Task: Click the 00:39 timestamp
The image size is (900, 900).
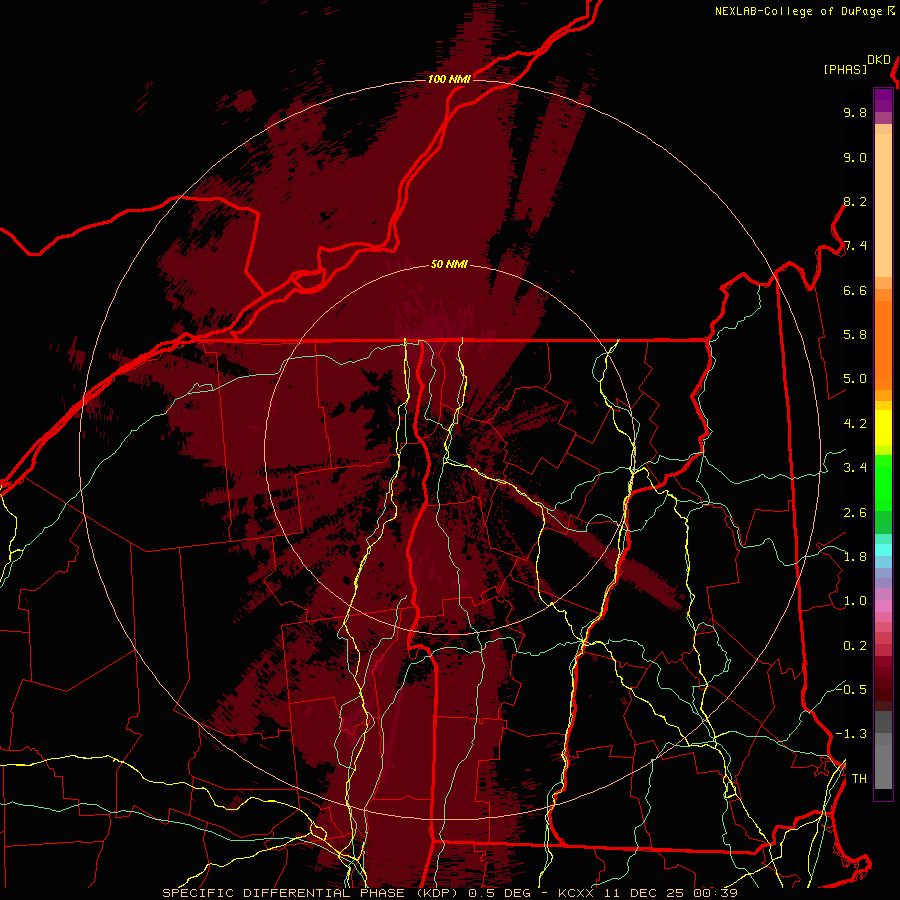Action: 715,893
